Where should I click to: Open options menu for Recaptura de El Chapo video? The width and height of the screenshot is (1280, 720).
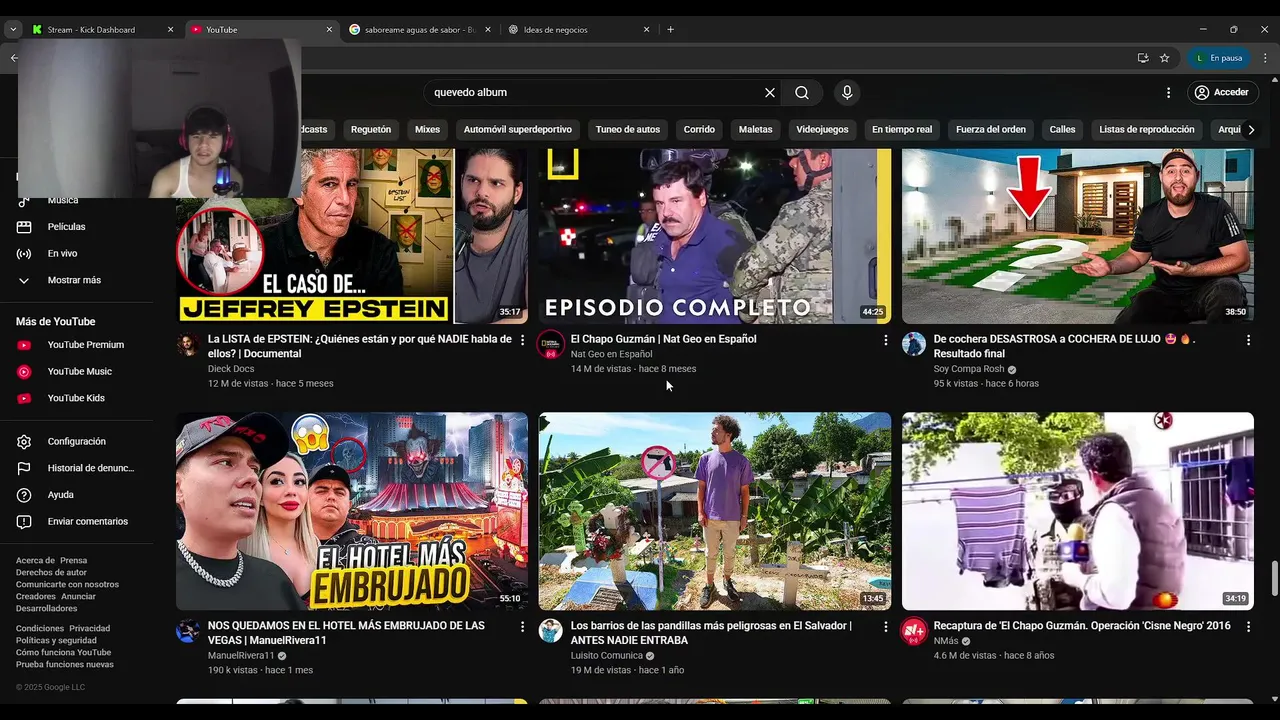pyautogui.click(x=1248, y=626)
